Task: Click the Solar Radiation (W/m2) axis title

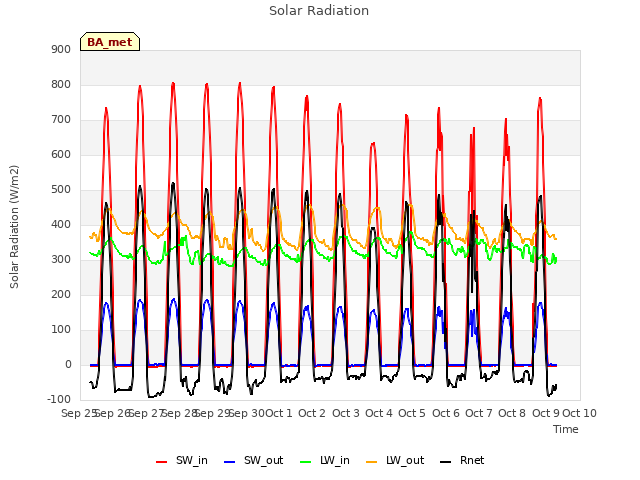Action: click(14, 227)
